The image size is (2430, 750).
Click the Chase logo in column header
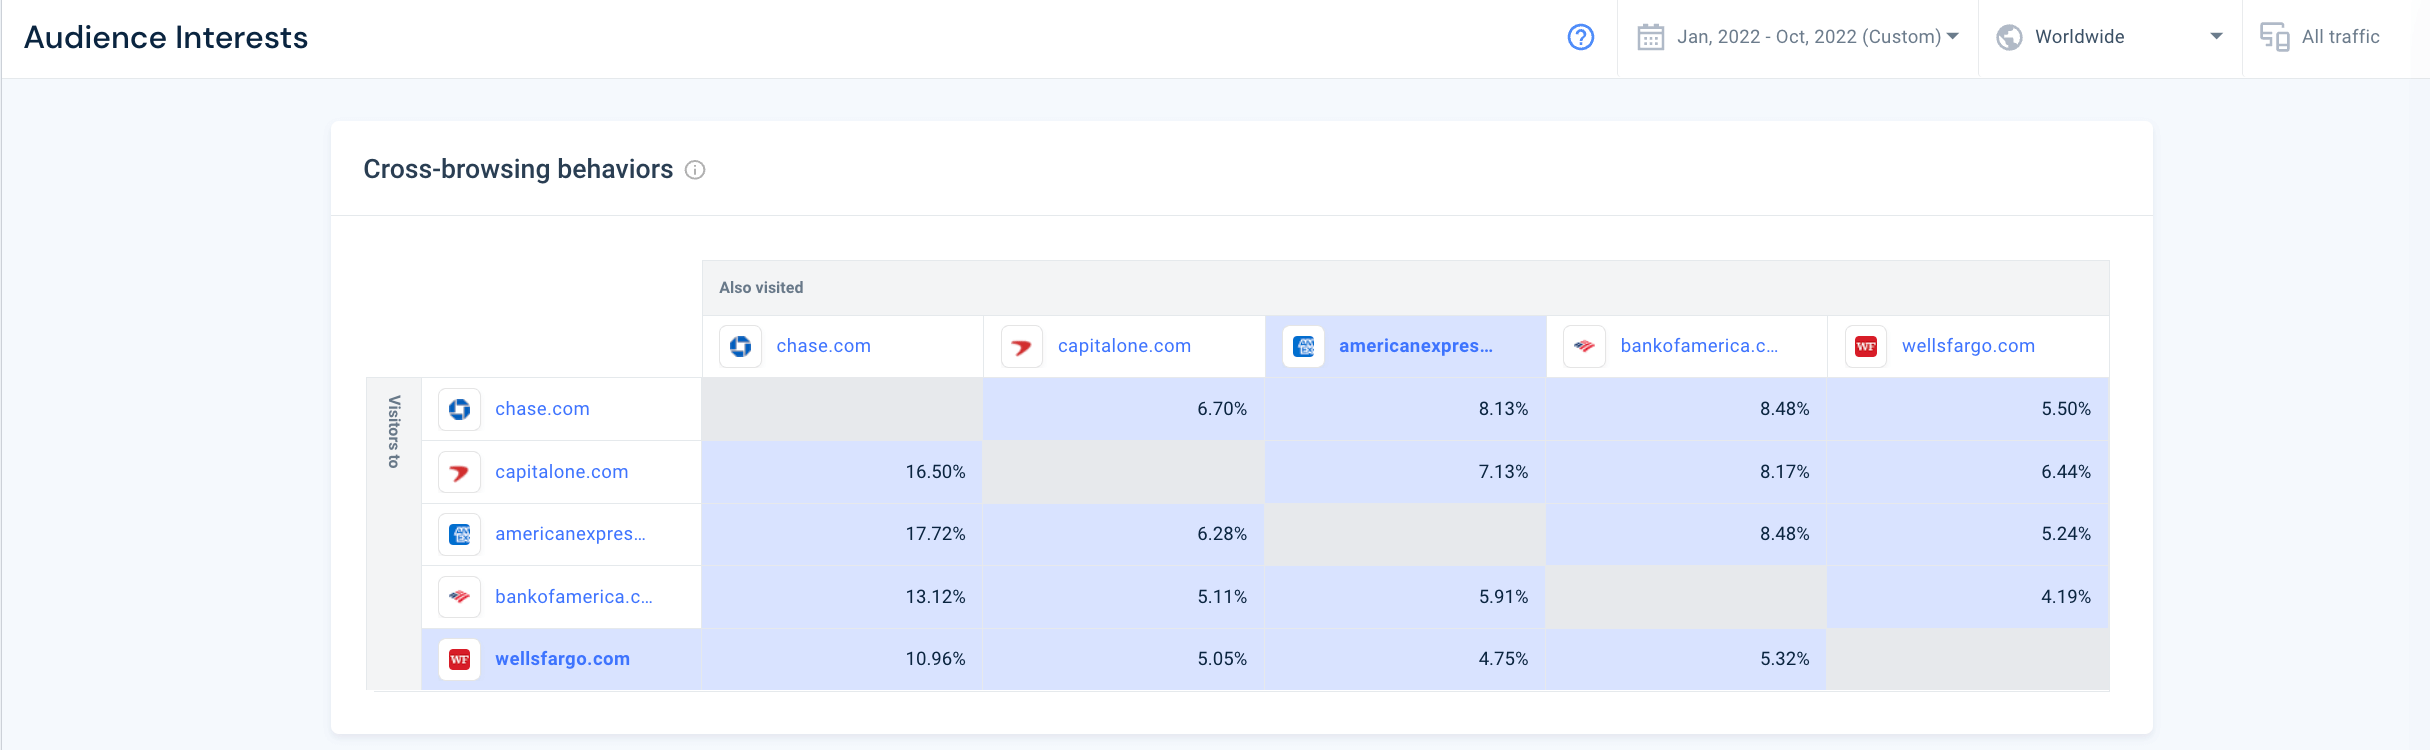click(741, 346)
